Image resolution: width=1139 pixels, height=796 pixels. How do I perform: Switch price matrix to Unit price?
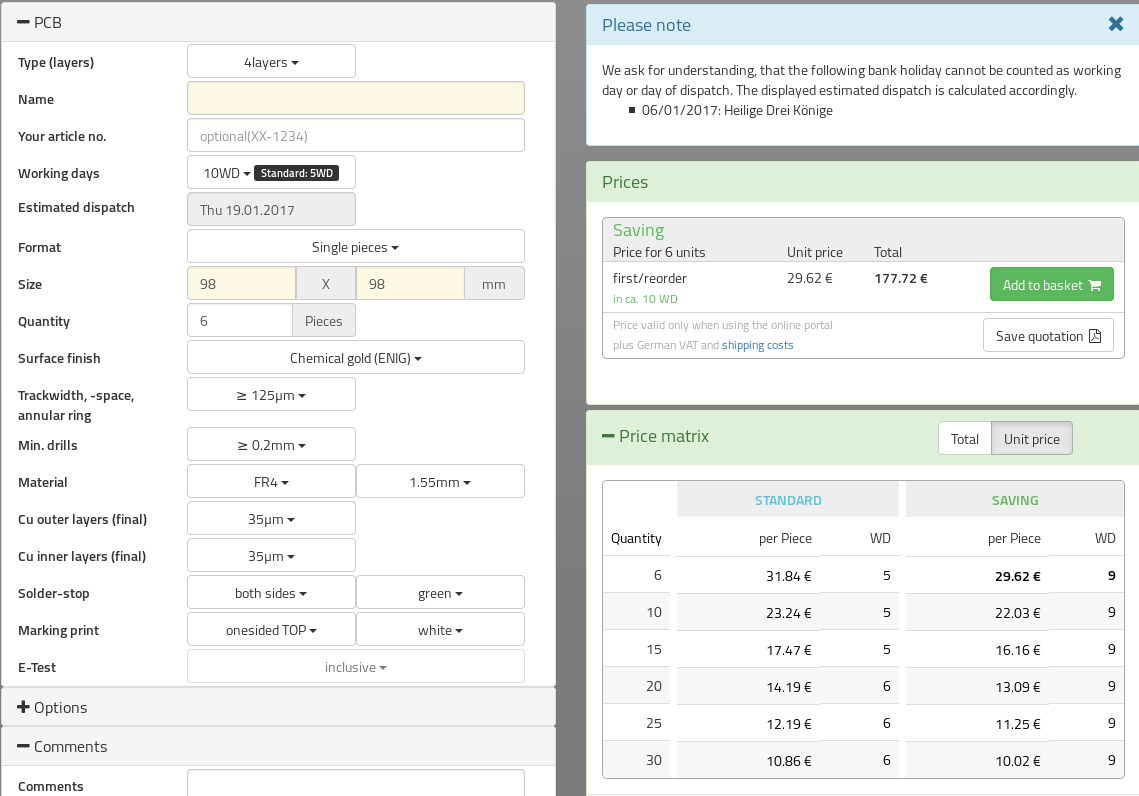(1031, 438)
